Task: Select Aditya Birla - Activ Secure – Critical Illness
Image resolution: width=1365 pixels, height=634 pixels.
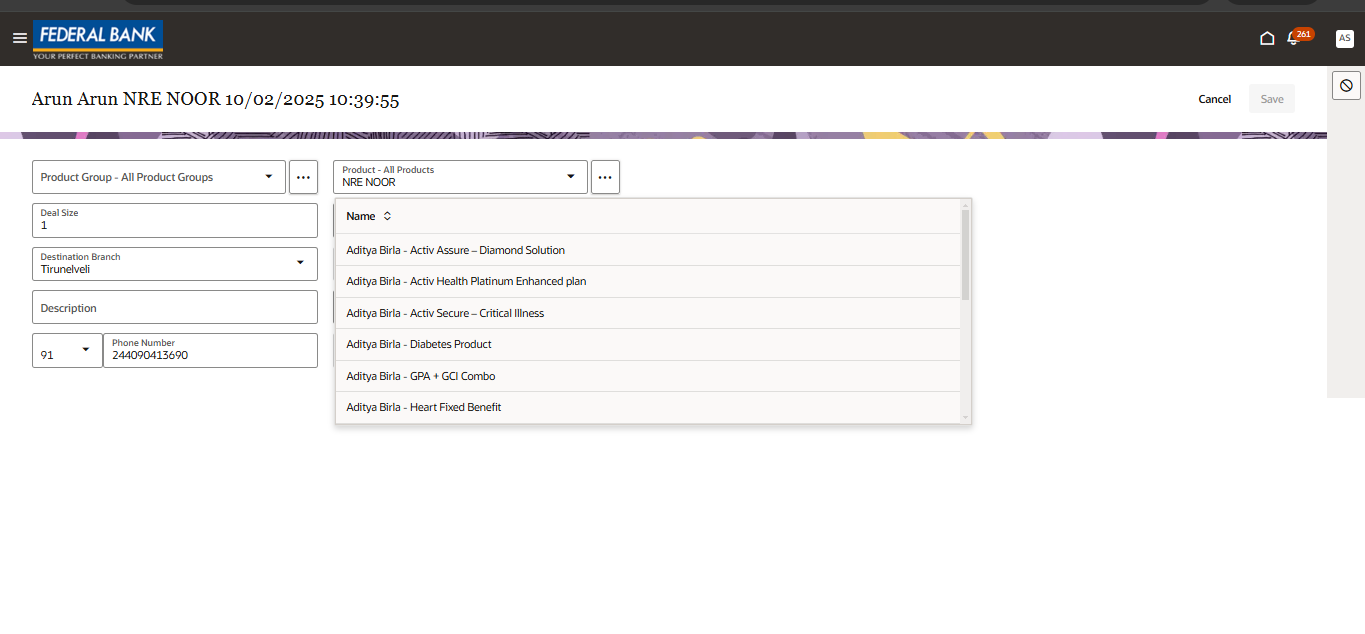Action: coord(648,313)
